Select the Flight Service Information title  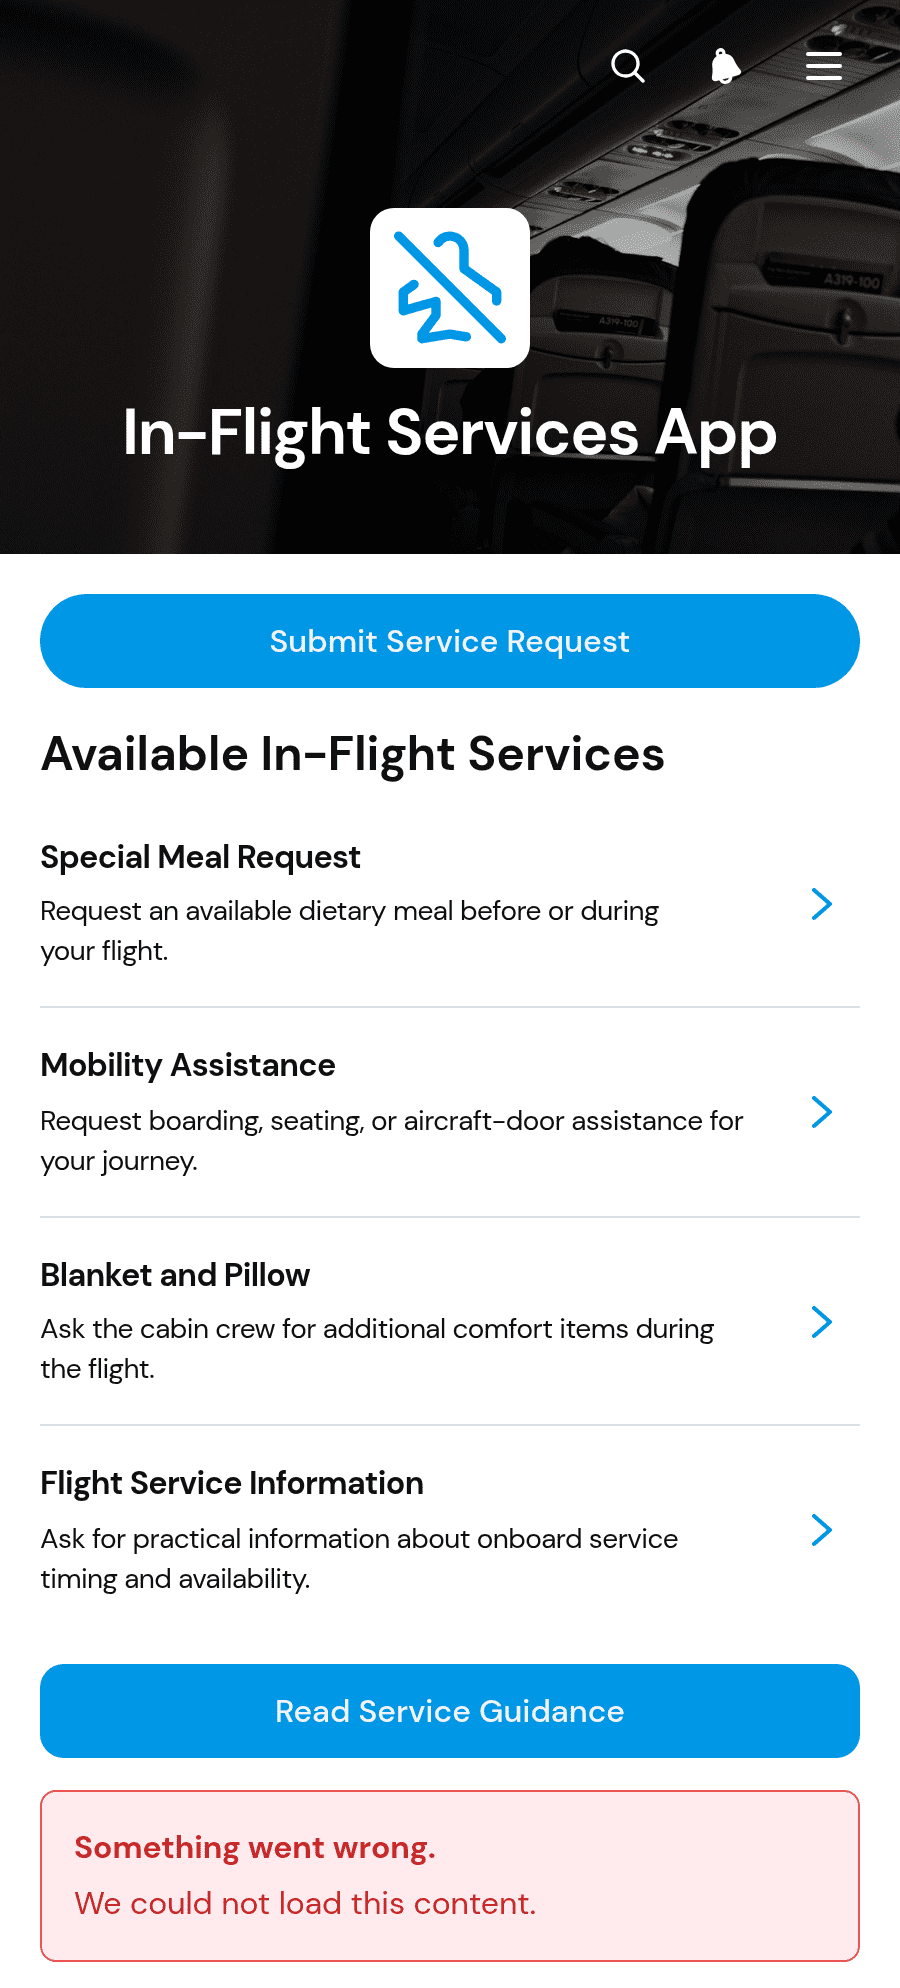[x=232, y=1483]
